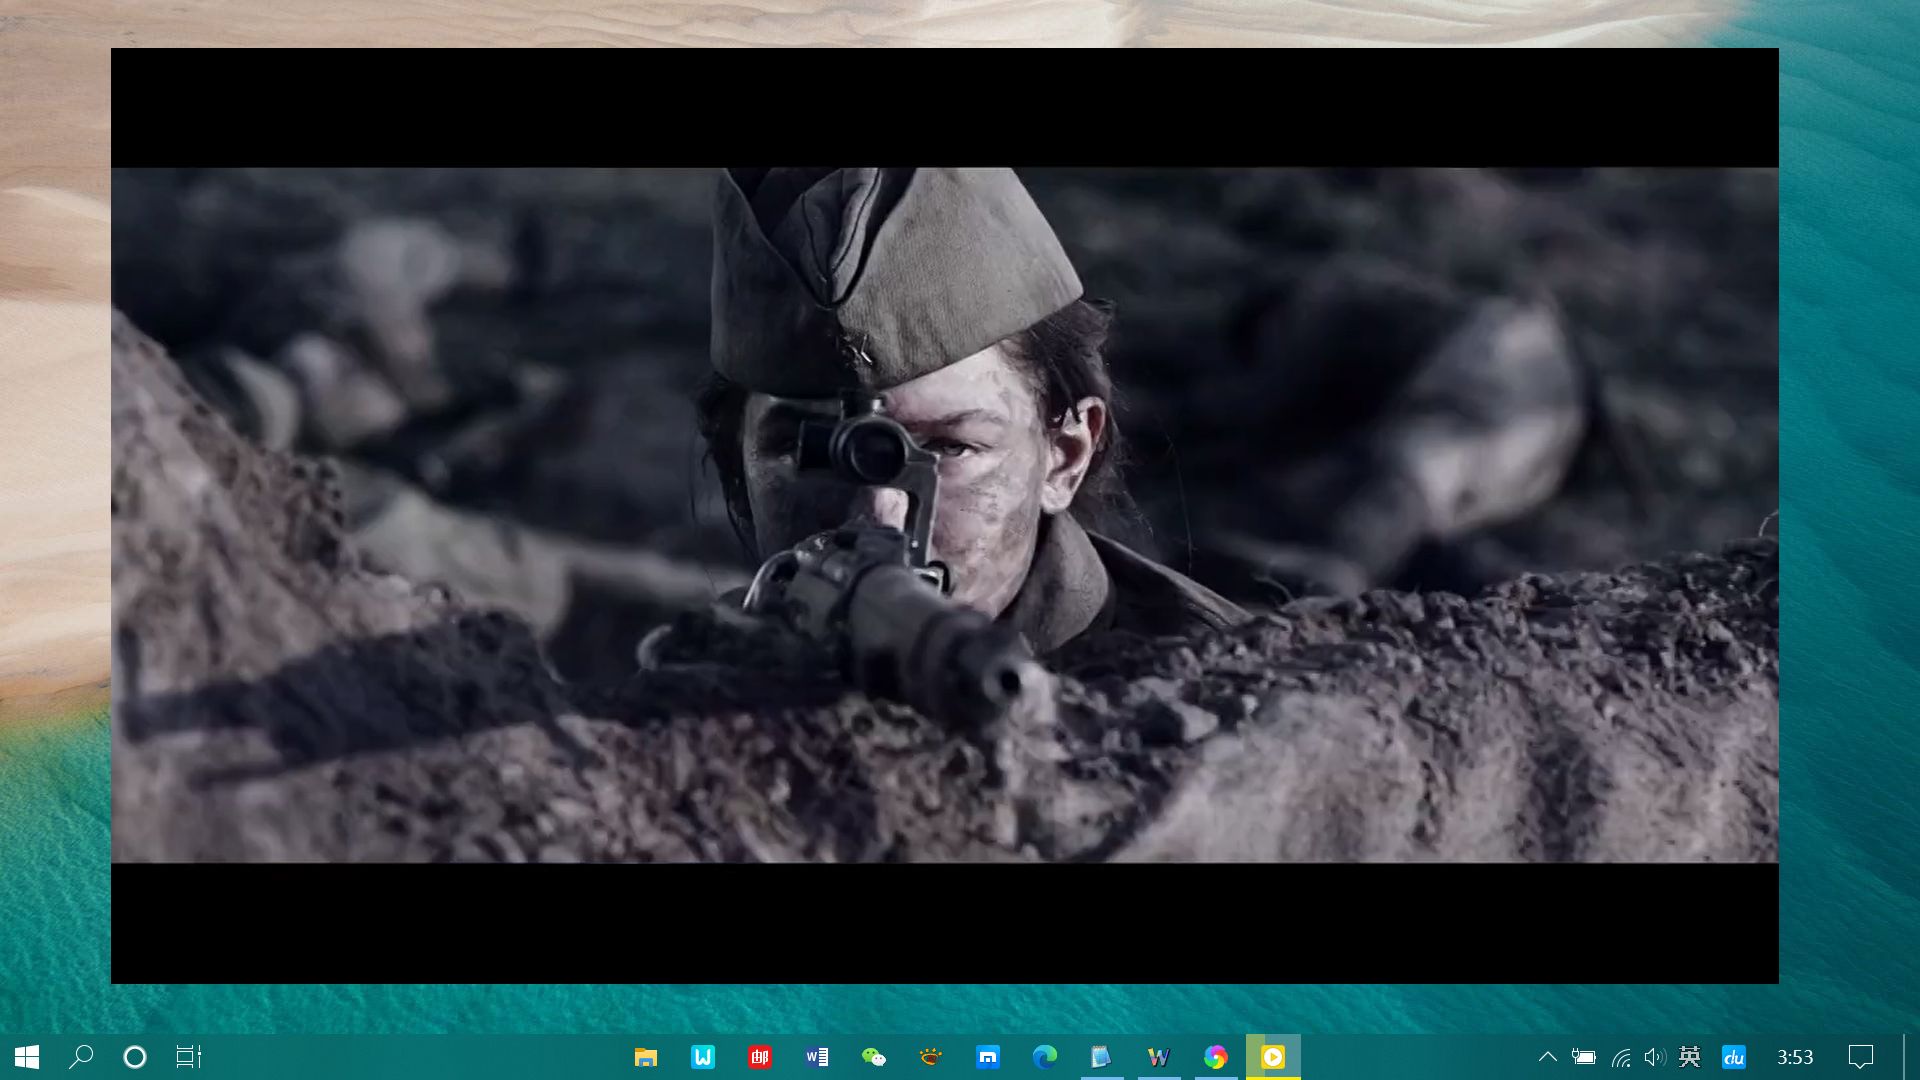Click the Cortana circle on the taskbar
1920x1080 pixels.
[x=133, y=1057]
